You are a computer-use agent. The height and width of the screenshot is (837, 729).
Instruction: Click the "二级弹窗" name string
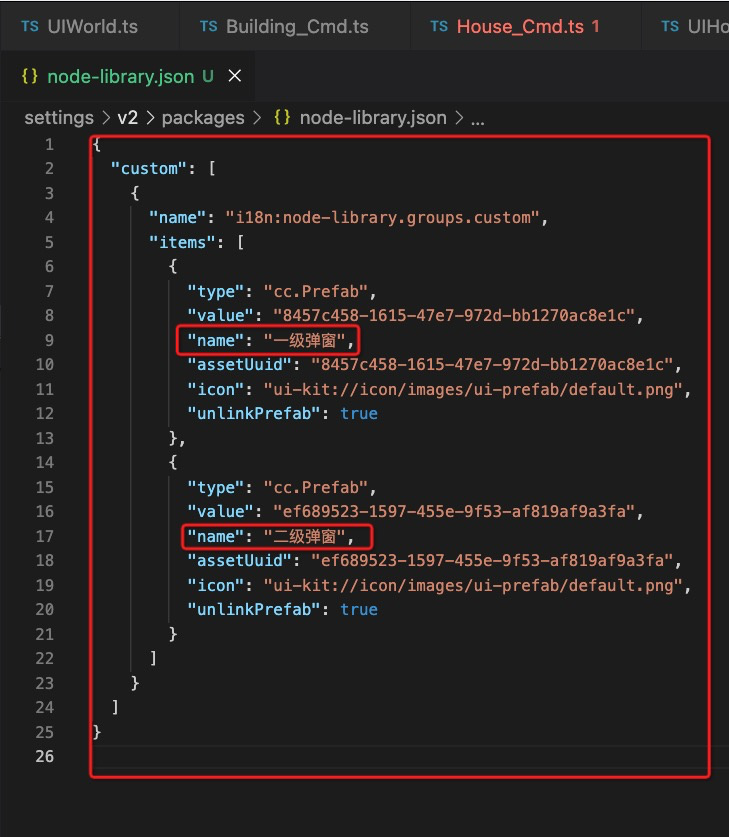305,536
